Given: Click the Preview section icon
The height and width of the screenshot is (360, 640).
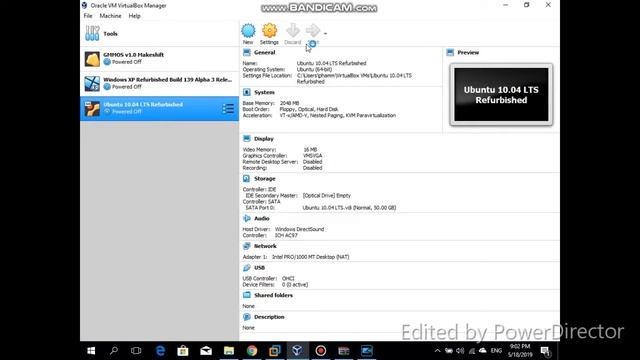Looking at the screenshot, I should point(450,52).
